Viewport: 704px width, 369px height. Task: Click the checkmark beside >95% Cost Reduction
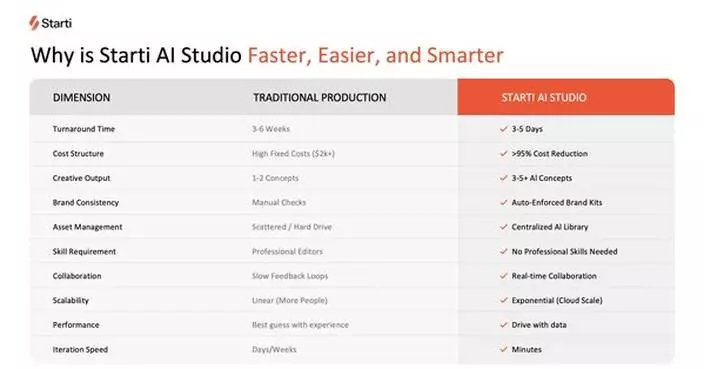click(503, 154)
